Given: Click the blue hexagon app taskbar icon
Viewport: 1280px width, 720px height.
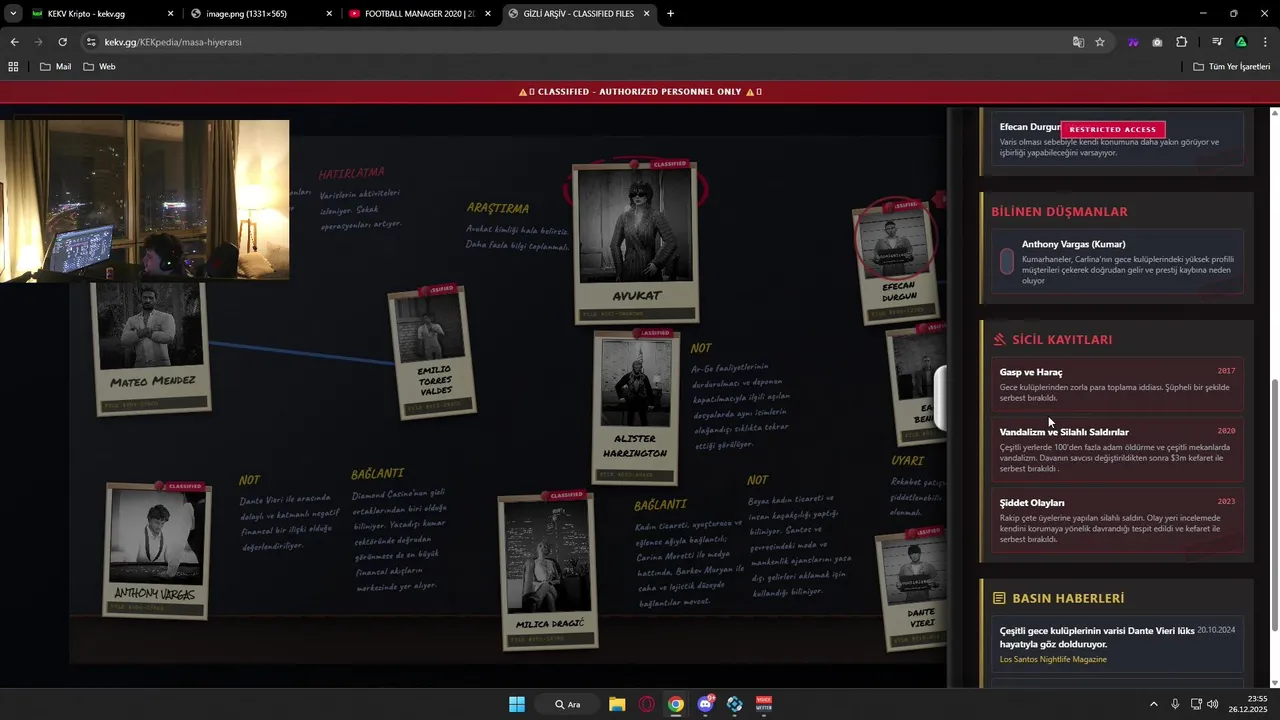Looking at the screenshot, I should (x=735, y=704).
